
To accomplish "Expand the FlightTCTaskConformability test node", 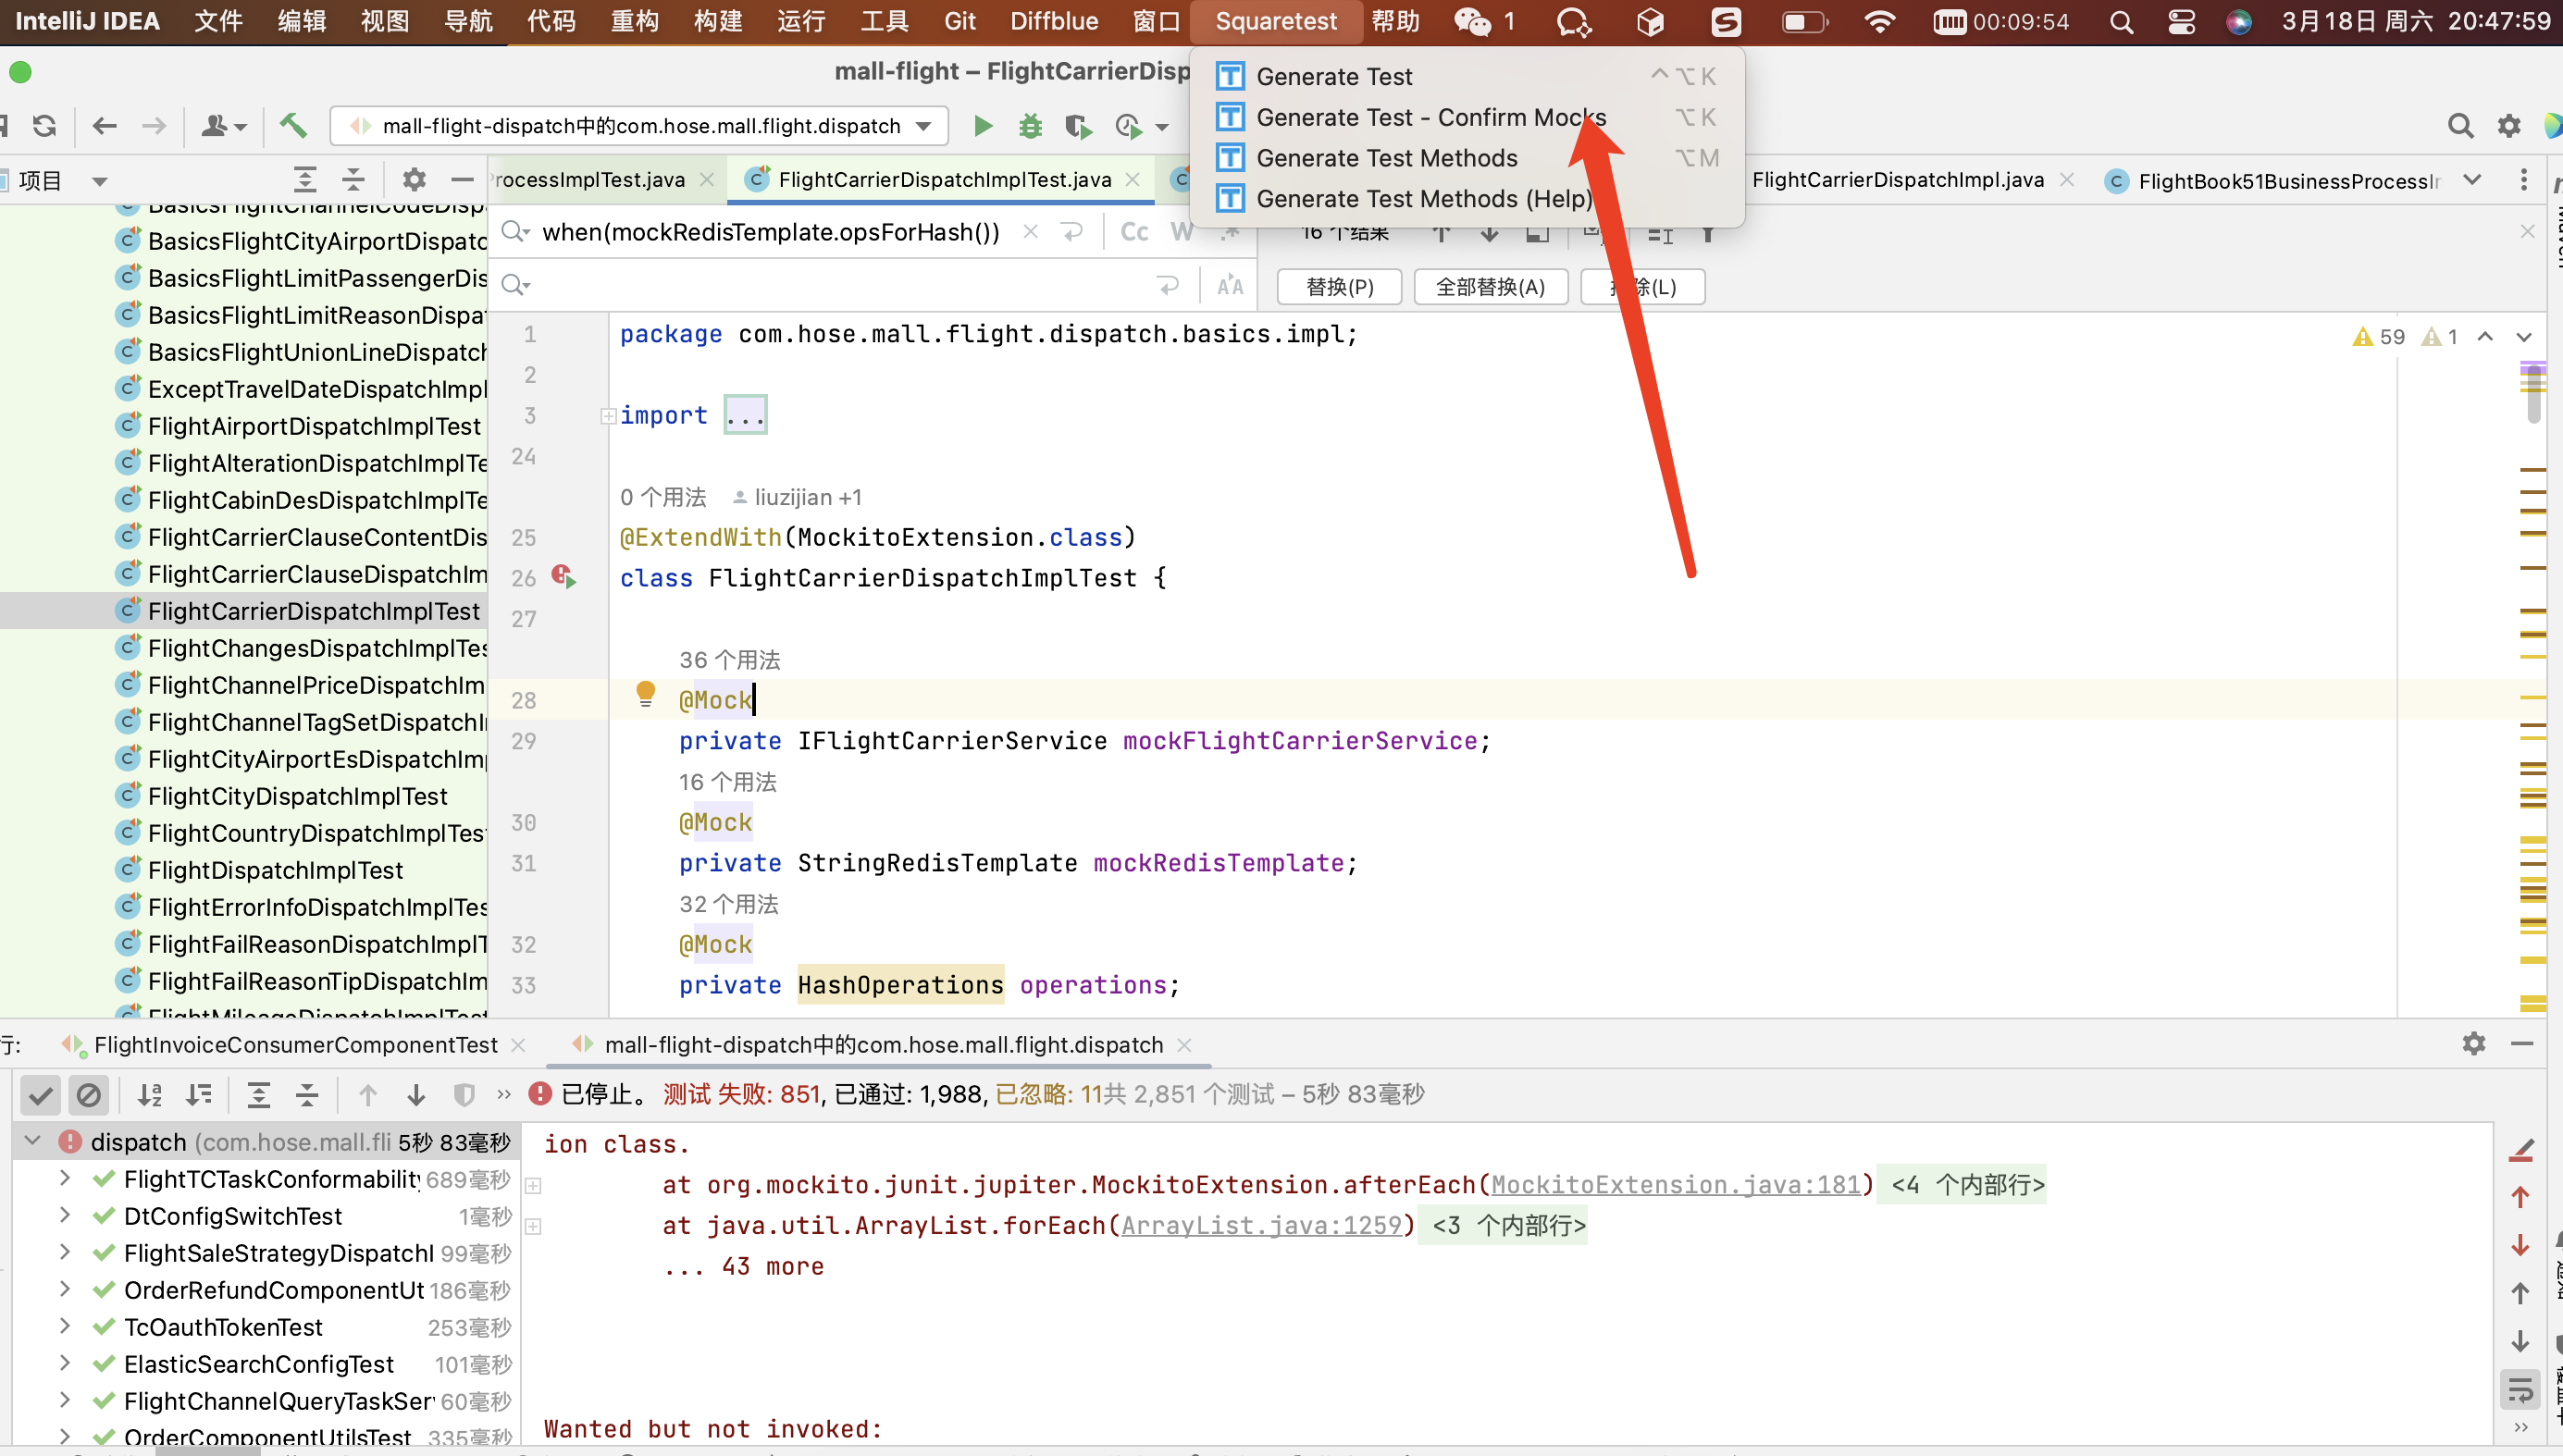I will tap(65, 1178).
